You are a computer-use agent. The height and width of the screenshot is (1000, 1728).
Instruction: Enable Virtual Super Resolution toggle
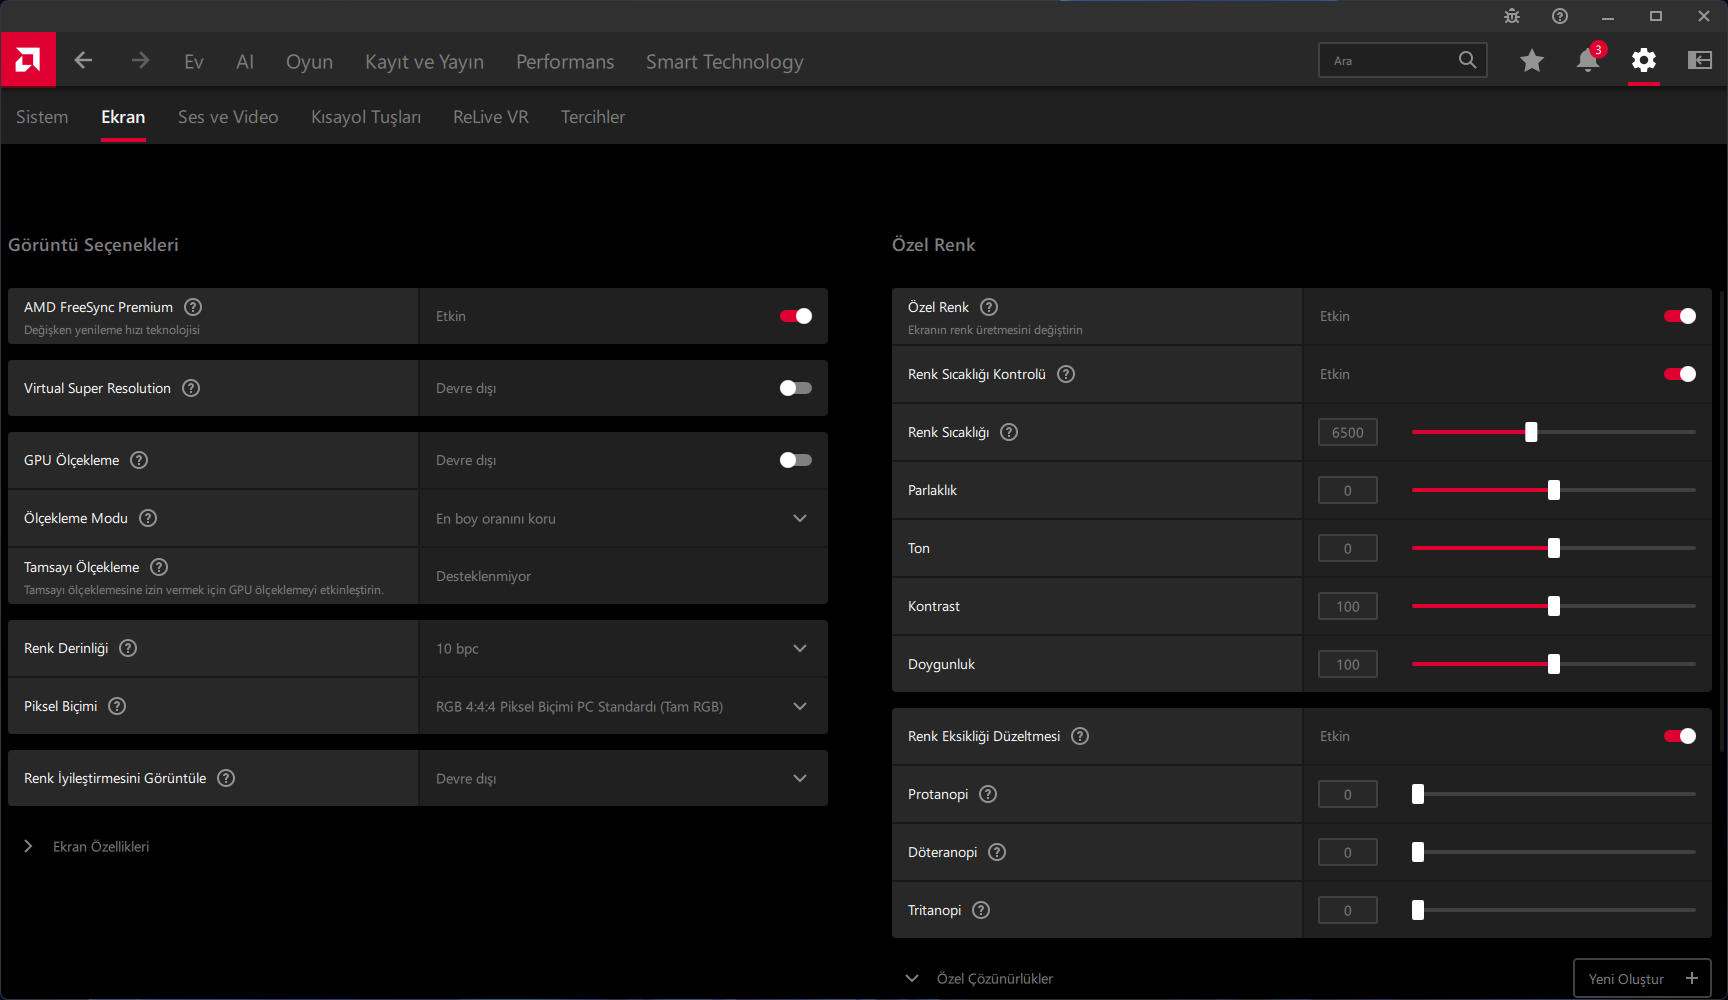click(796, 388)
